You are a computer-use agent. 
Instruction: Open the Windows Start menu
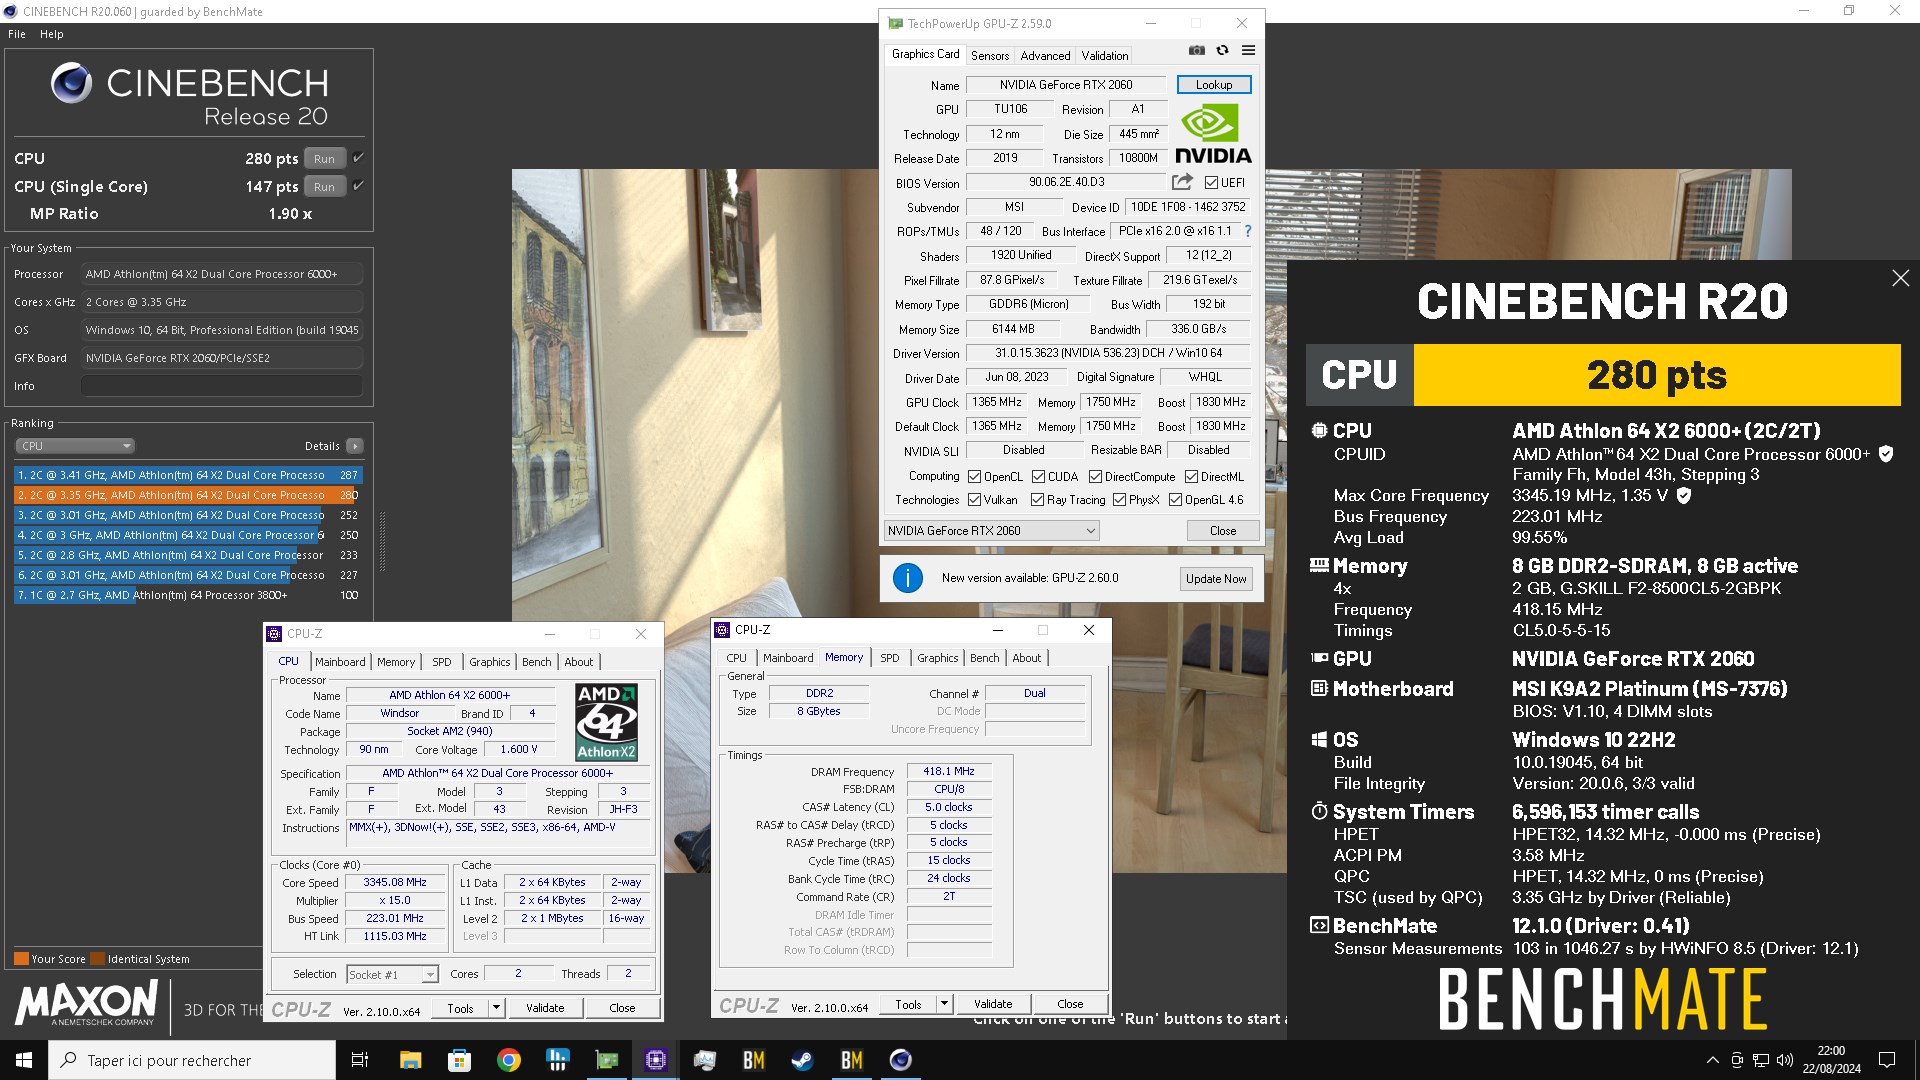point(24,1060)
